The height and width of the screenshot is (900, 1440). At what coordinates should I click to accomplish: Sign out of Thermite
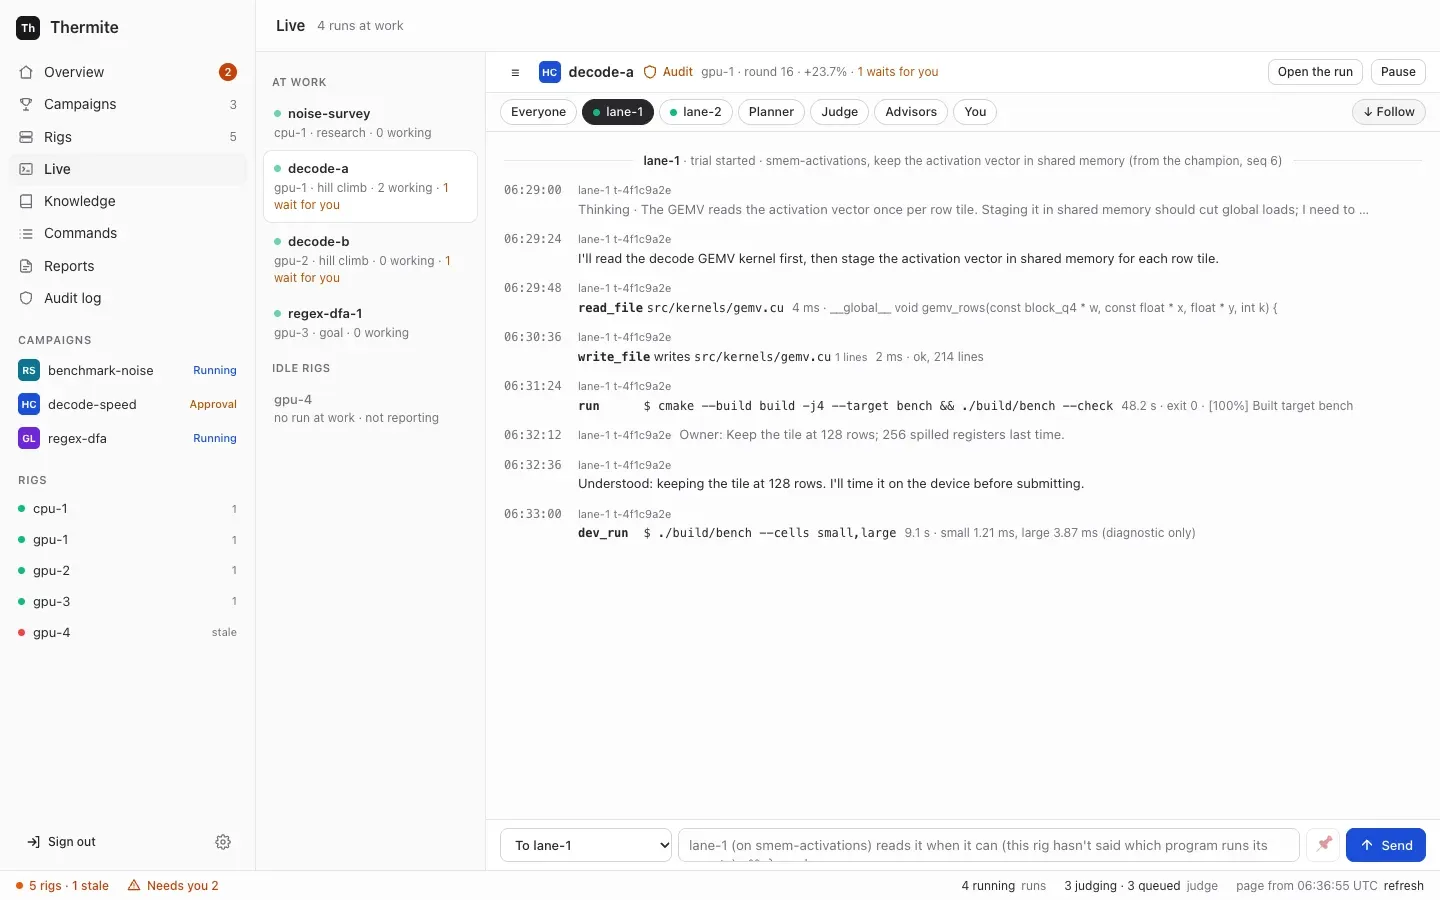click(62, 842)
